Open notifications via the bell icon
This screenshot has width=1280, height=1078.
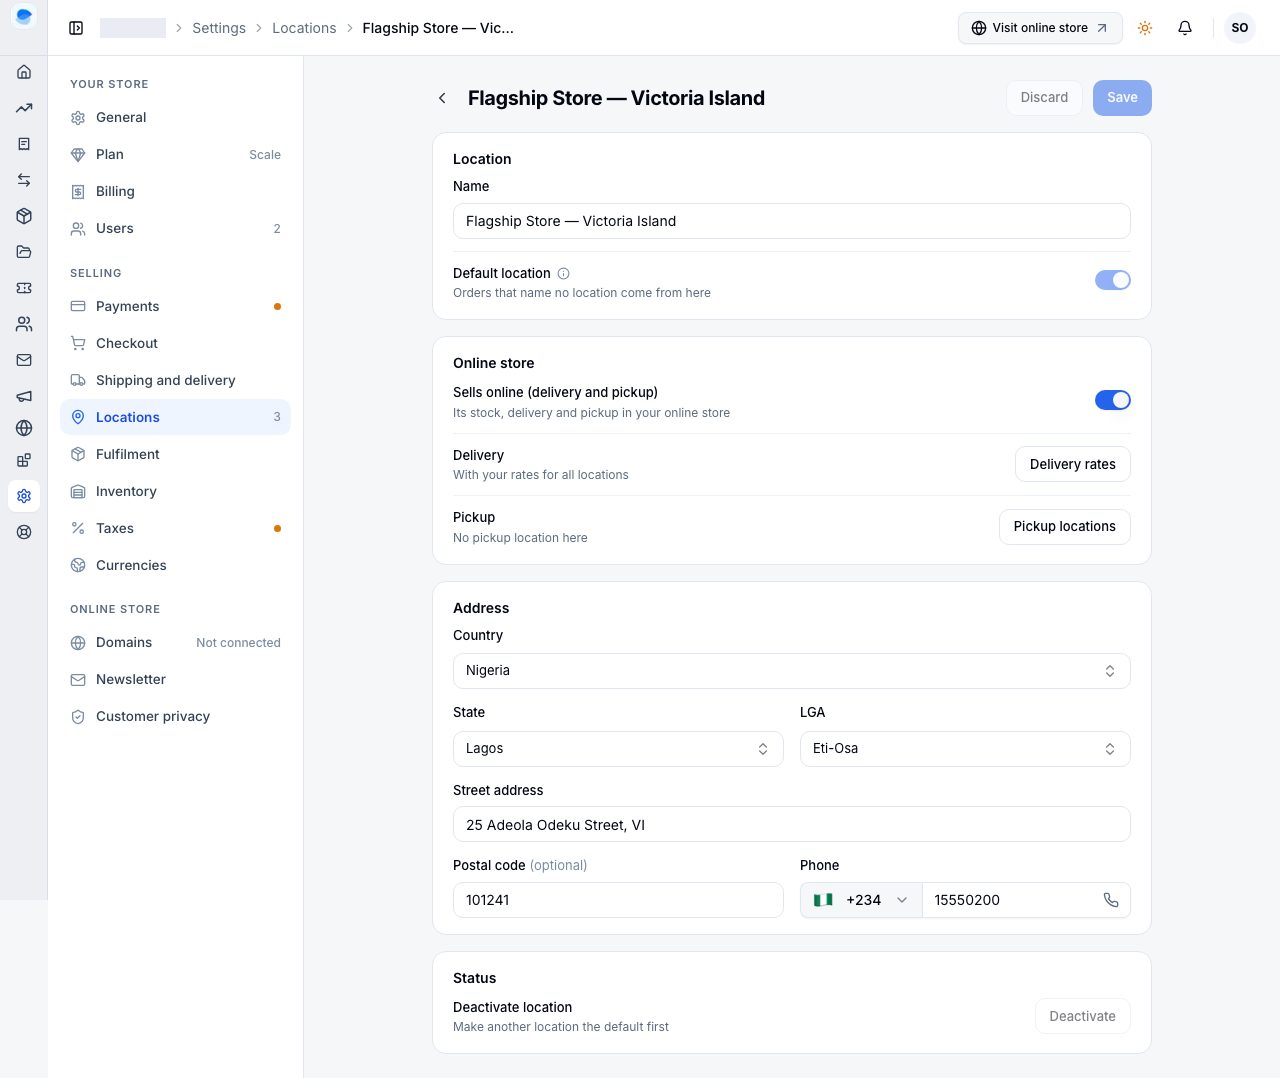[x=1185, y=28]
